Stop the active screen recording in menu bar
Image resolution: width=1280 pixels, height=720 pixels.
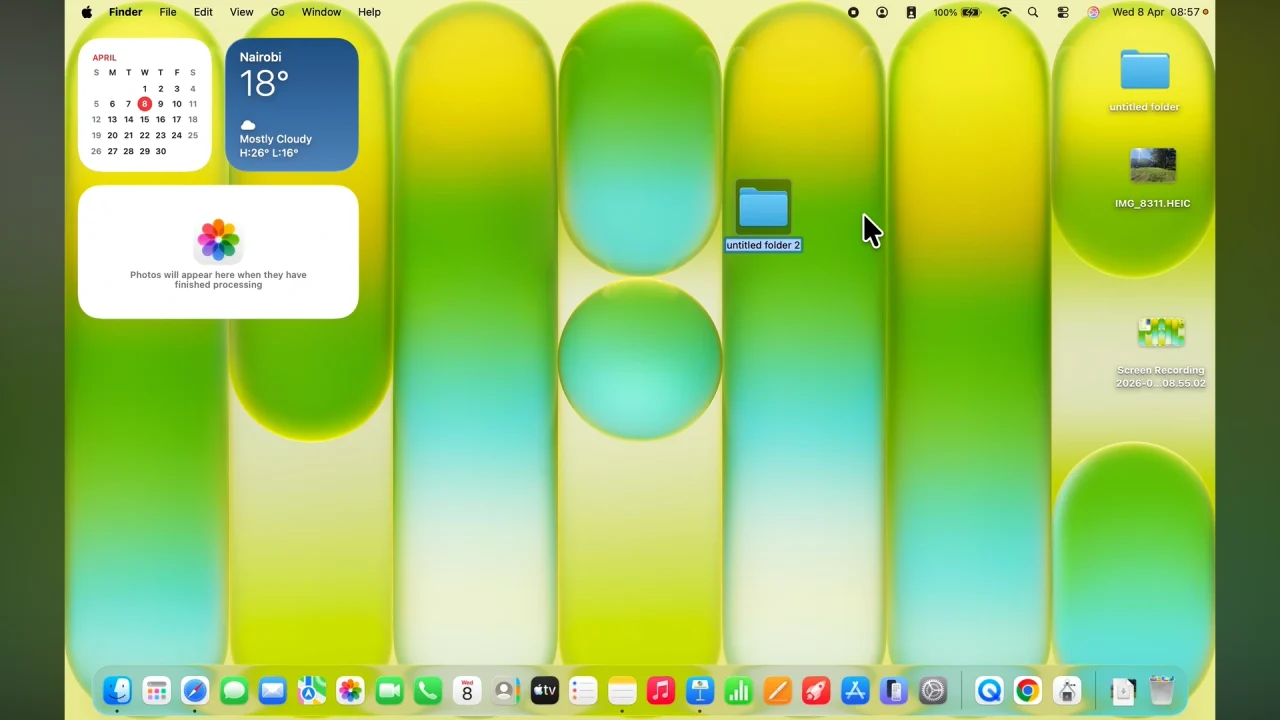pyautogui.click(x=853, y=12)
